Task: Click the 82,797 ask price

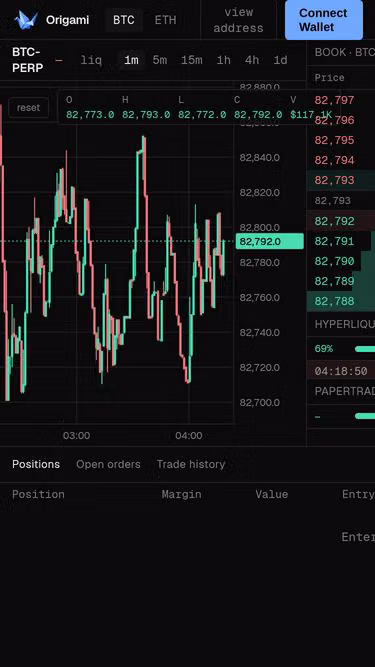Action: (x=335, y=100)
